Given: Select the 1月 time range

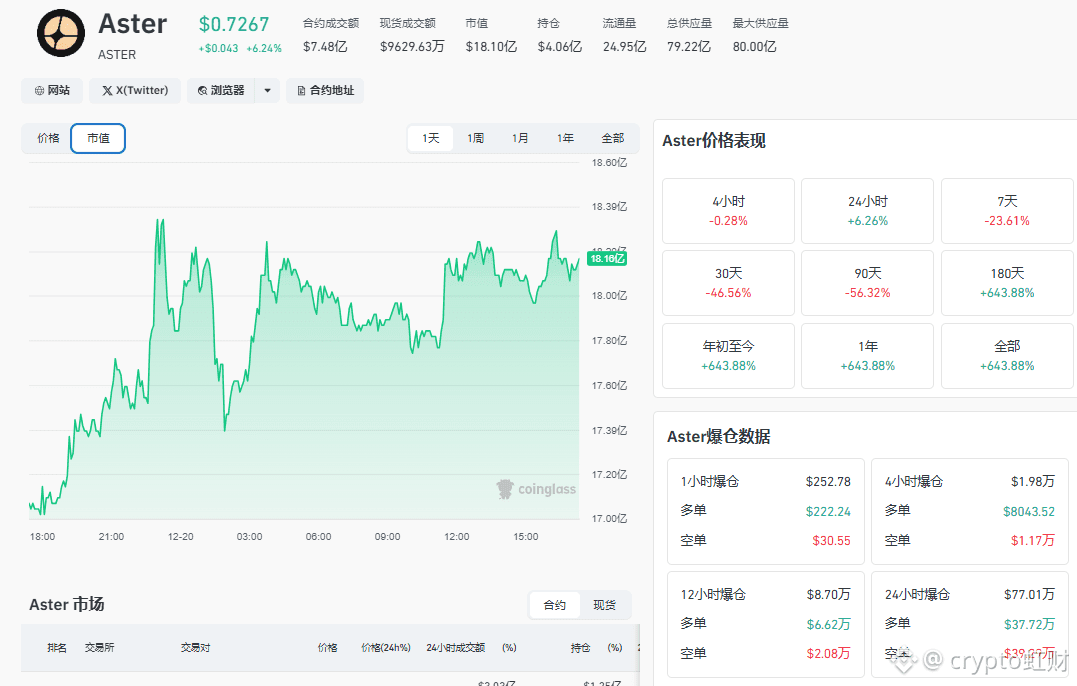Looking at the screenshot, I should pyautogui.click(x=520, y=138).
